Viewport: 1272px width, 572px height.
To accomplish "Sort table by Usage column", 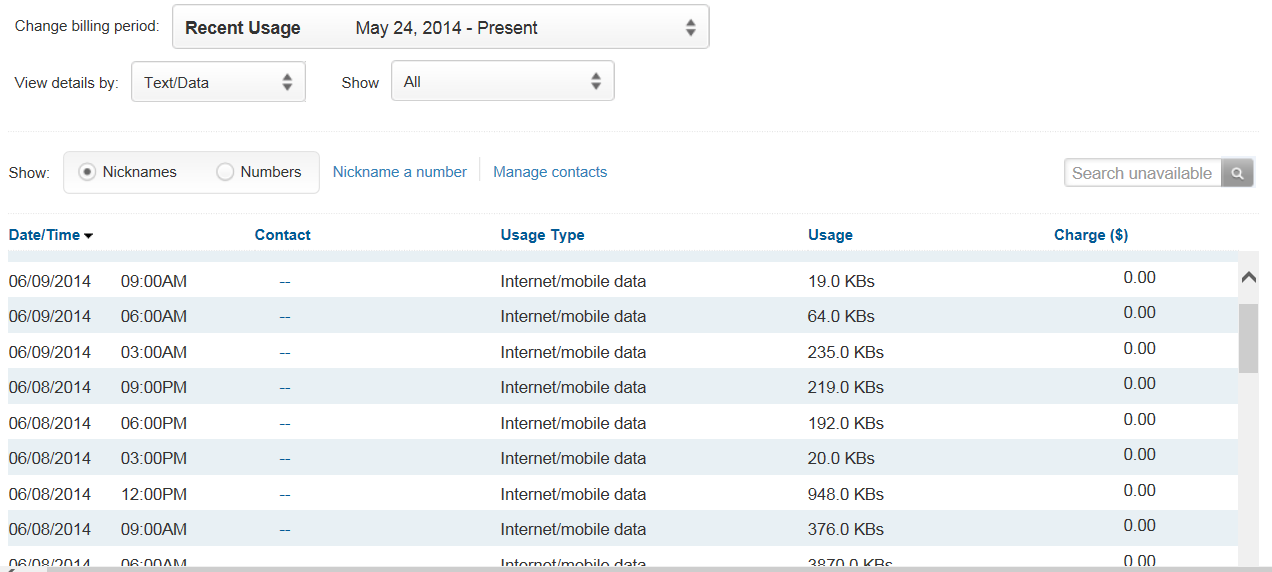I will click(x=830, y=235).
